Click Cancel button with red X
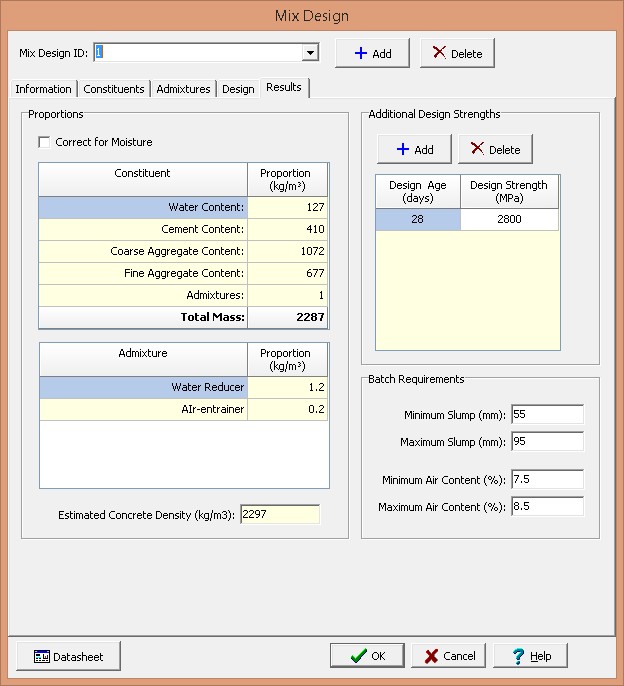Screen dimensions: 624x686 click(x=449, y=656)
